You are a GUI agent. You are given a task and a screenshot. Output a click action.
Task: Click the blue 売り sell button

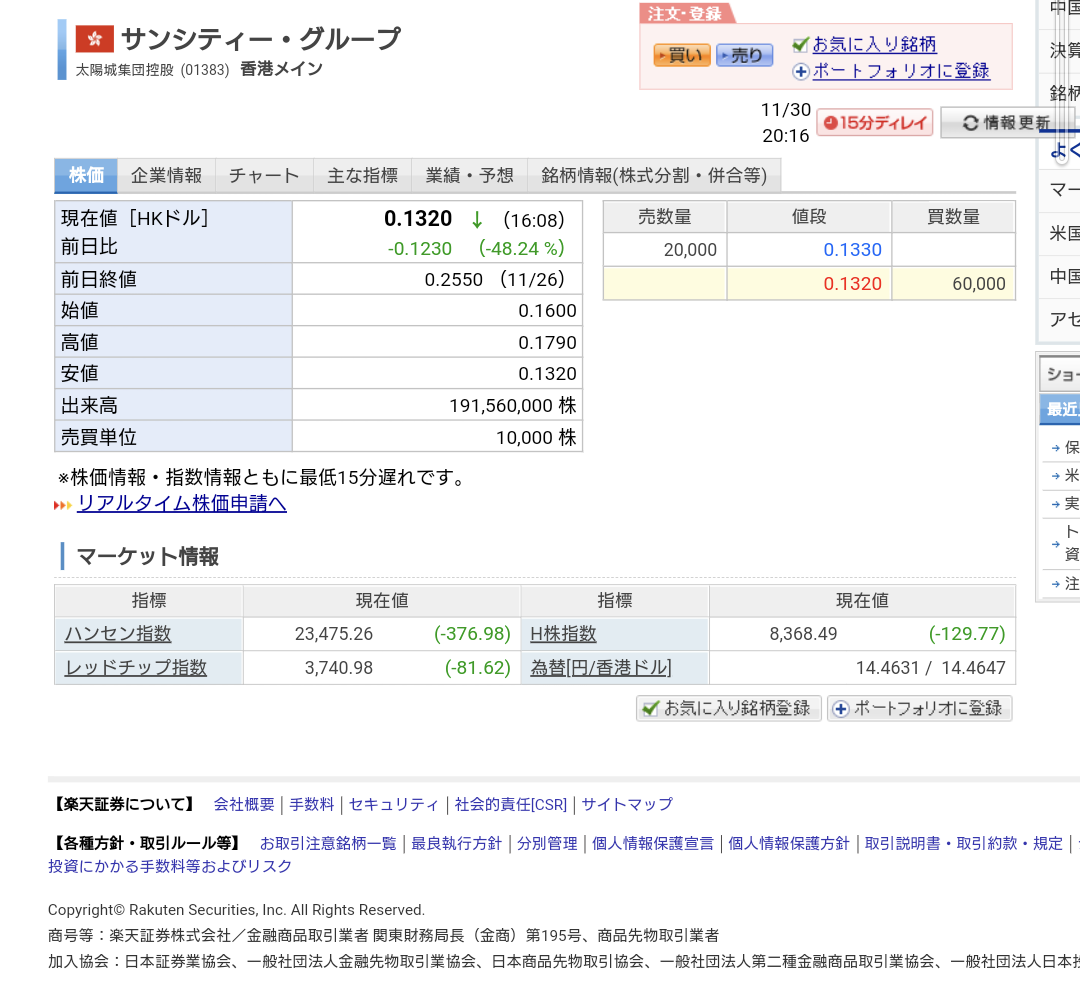pos(744,55)
